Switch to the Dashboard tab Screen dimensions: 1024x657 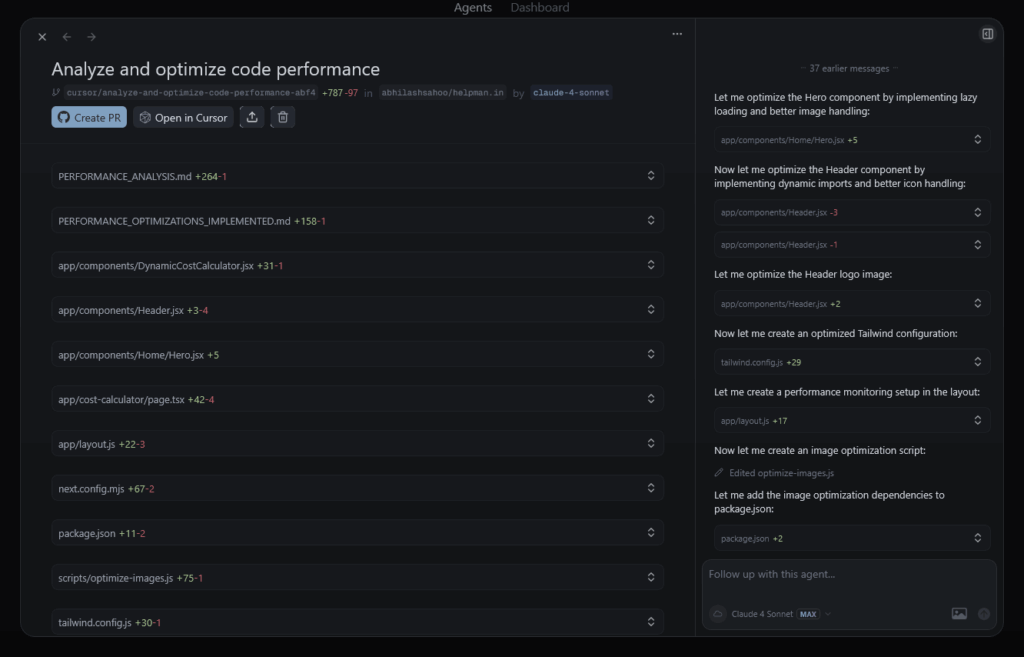pyautogui.click(x=540, y=8)
